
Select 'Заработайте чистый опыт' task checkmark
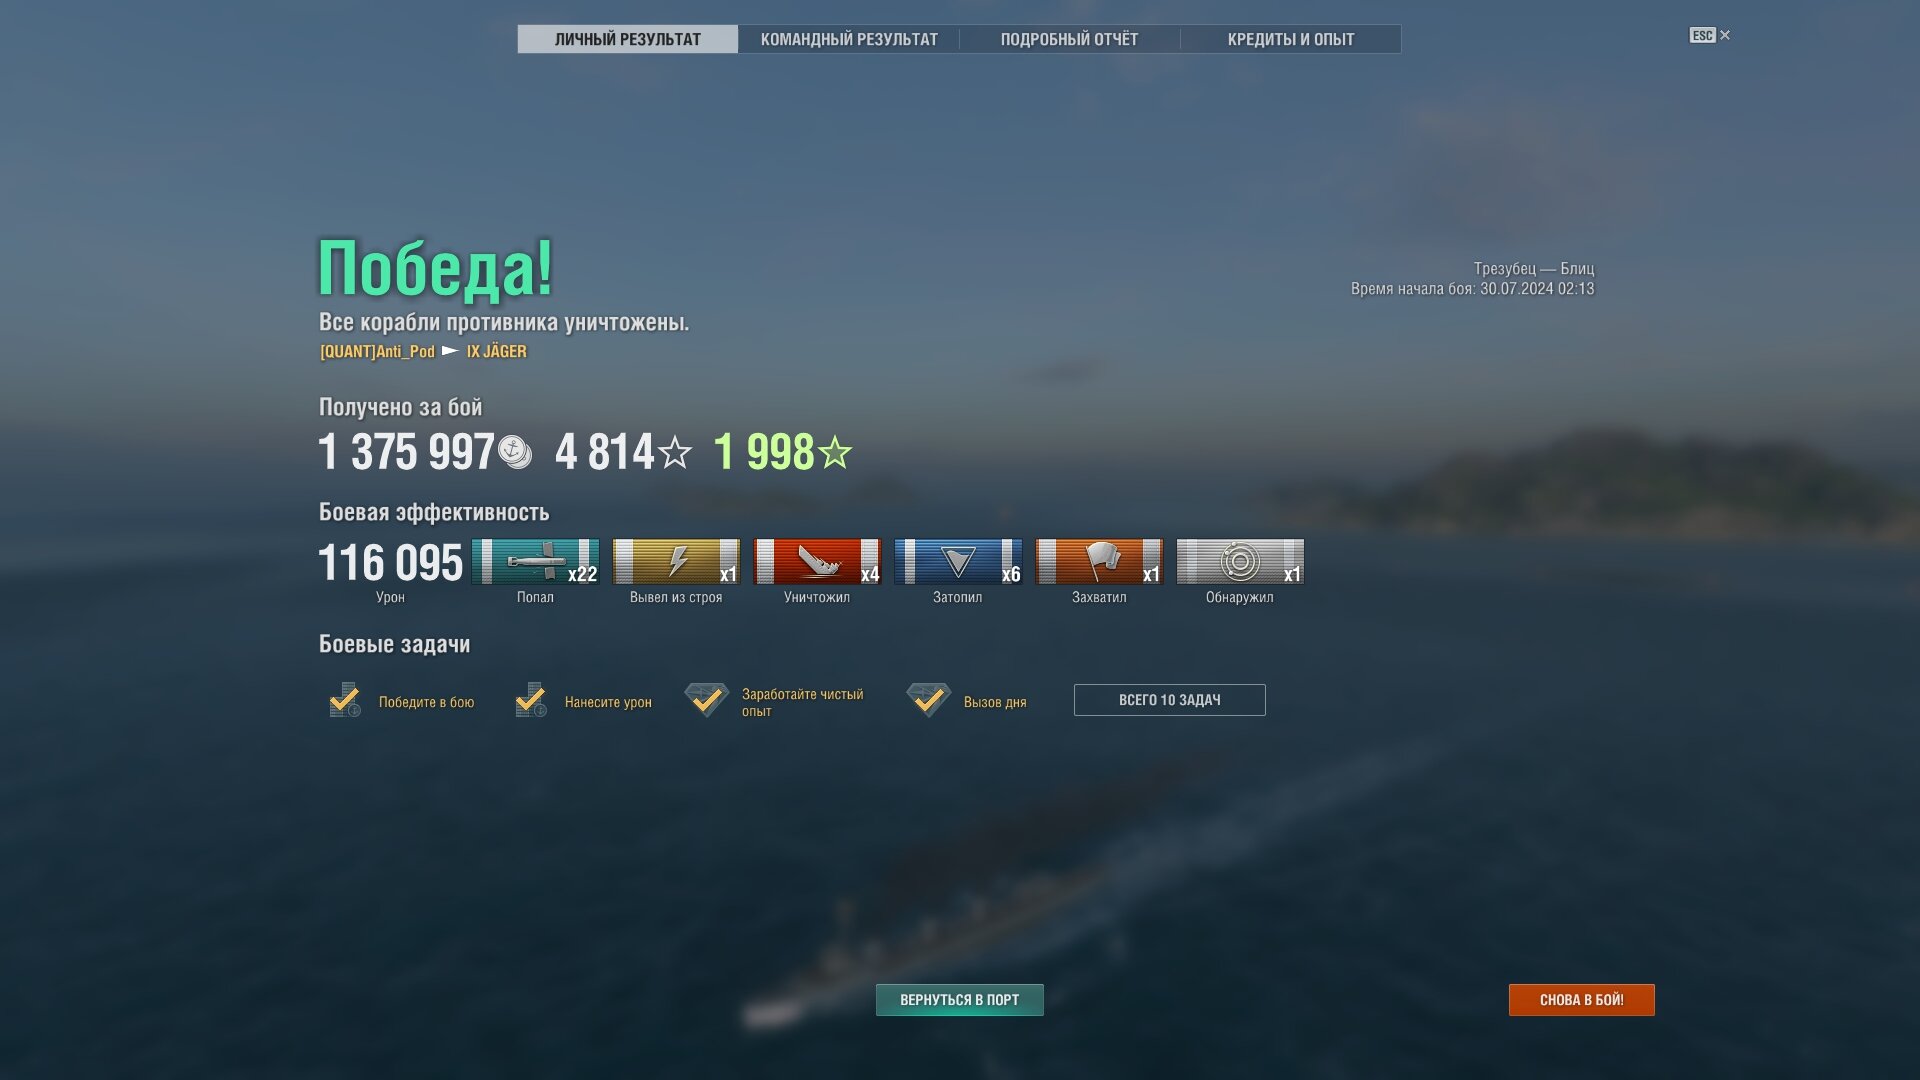707,700
